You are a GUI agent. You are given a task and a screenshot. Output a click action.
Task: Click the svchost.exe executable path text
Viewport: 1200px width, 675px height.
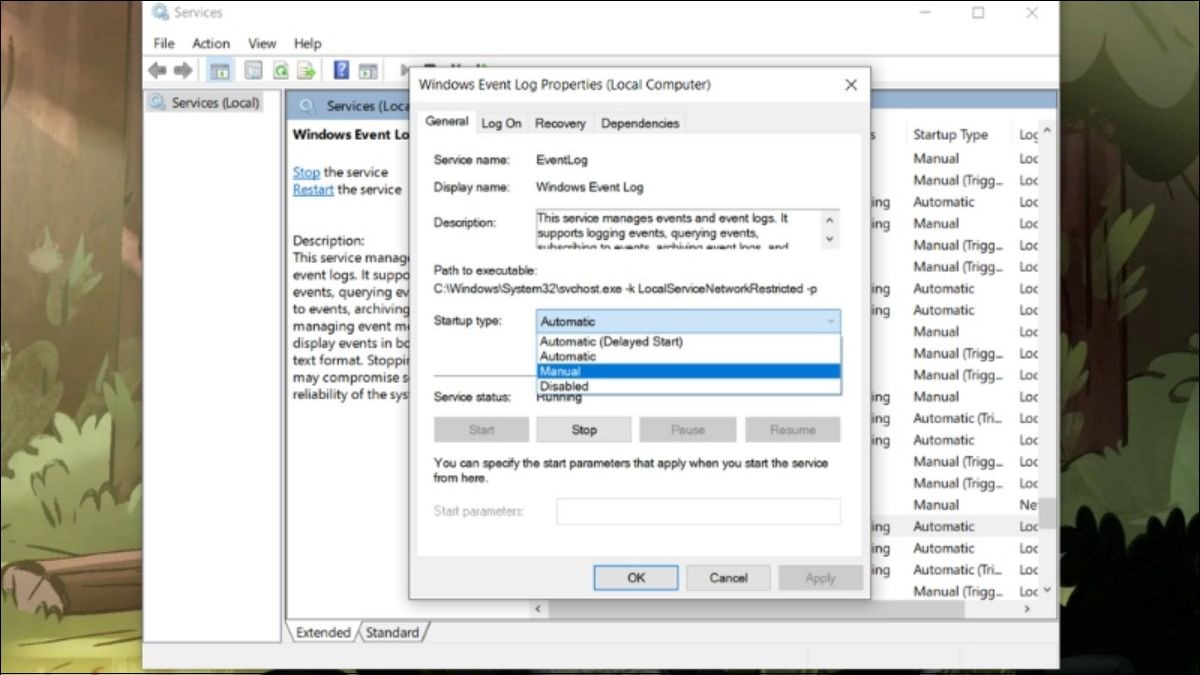click(x=625, y=288)
